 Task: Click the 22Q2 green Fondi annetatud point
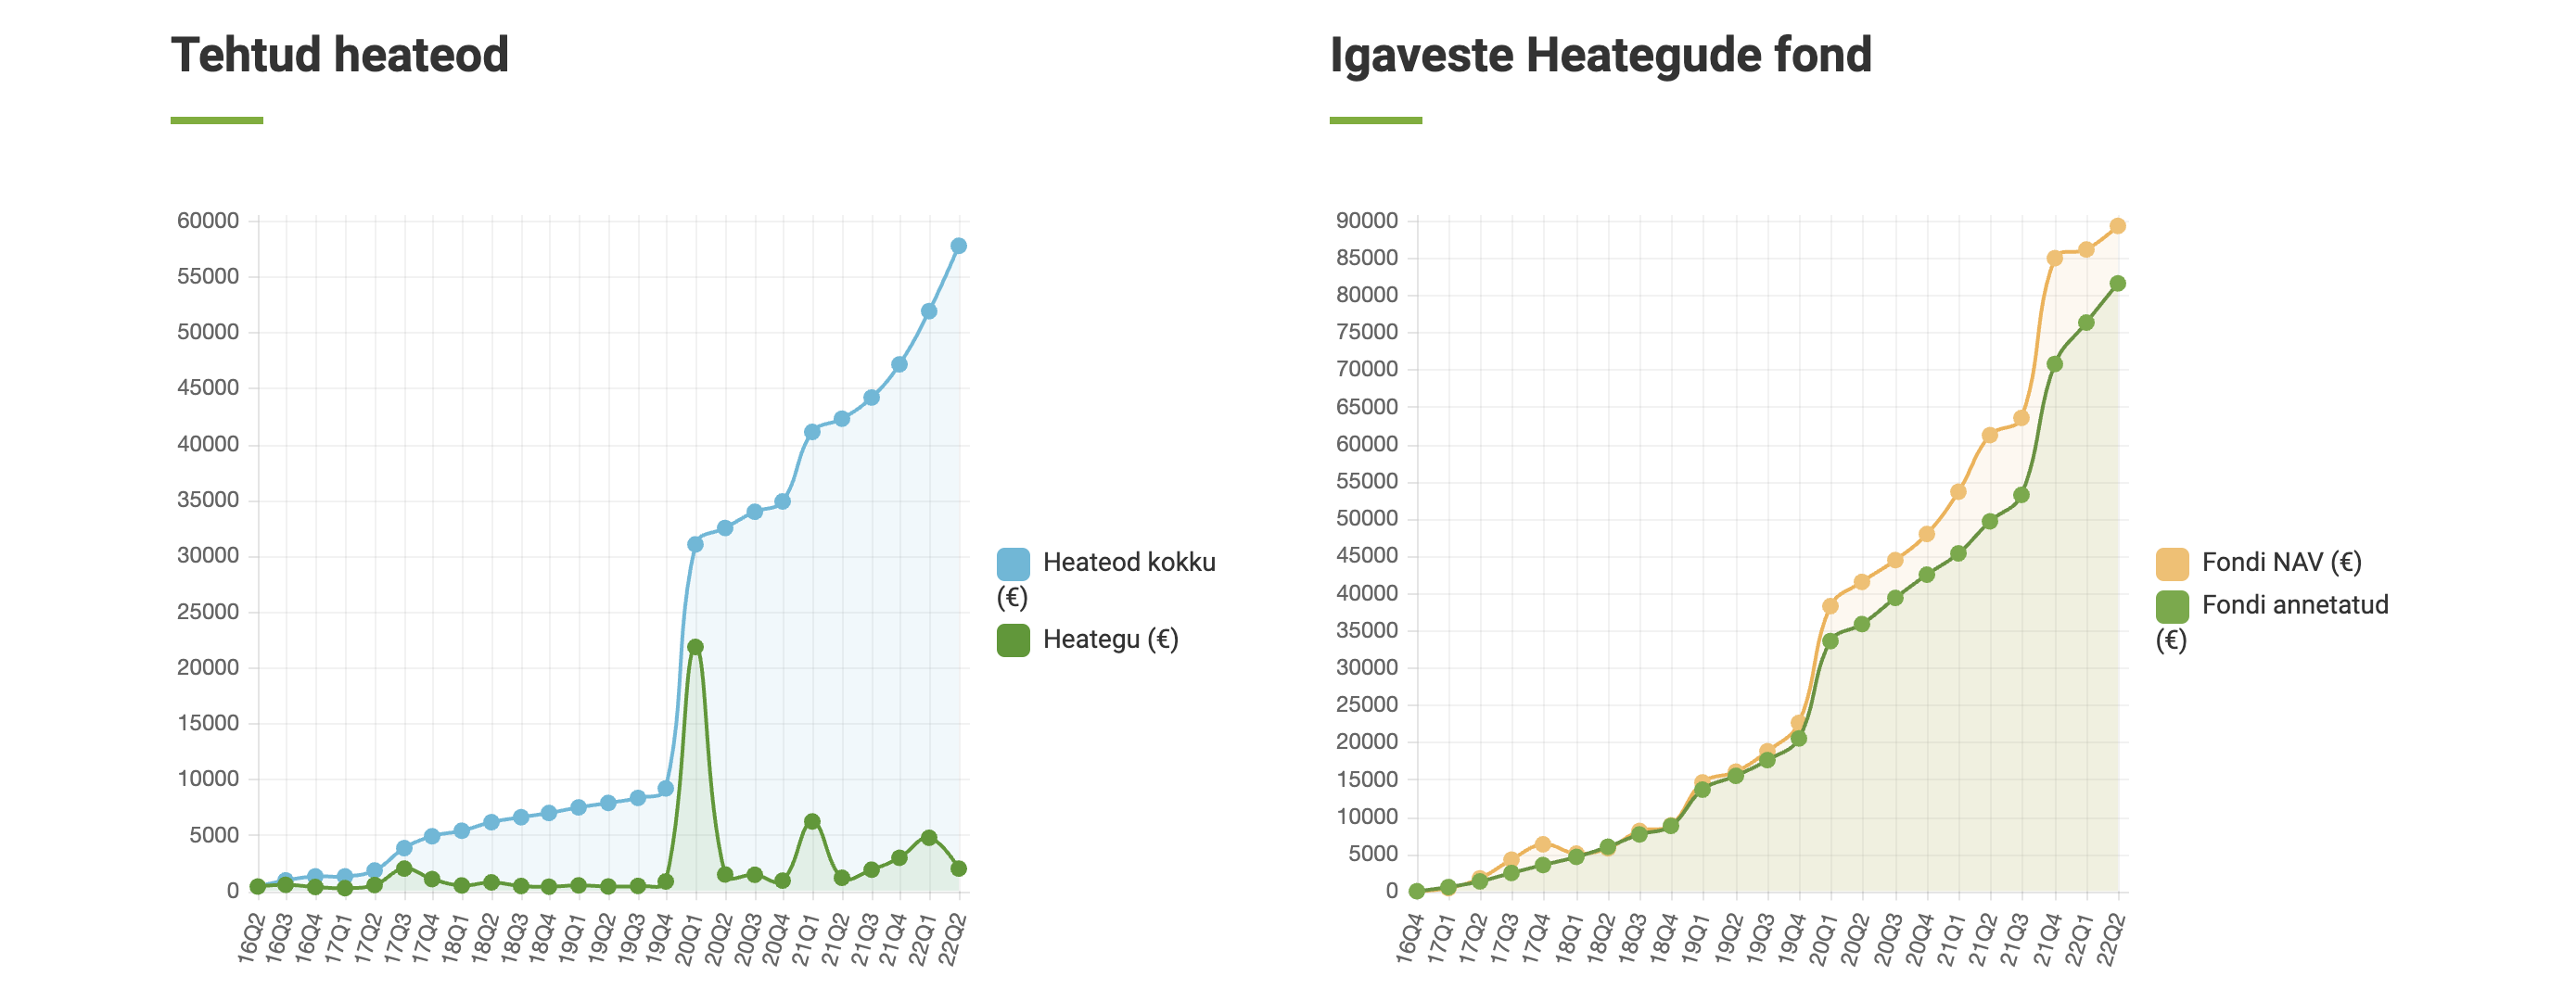pos(2117,284)
